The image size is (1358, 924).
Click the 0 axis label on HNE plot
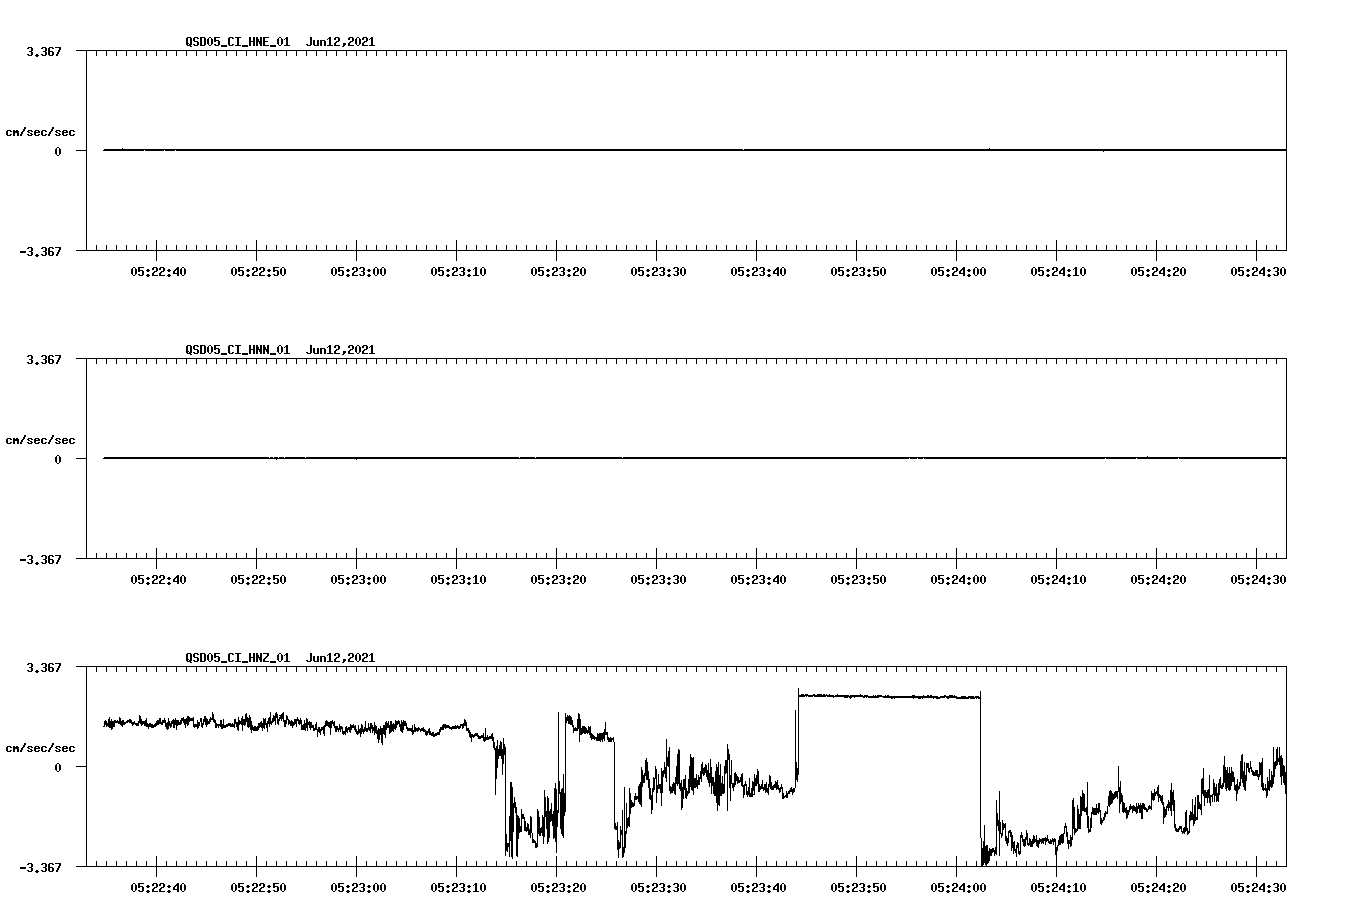point(58,151)
